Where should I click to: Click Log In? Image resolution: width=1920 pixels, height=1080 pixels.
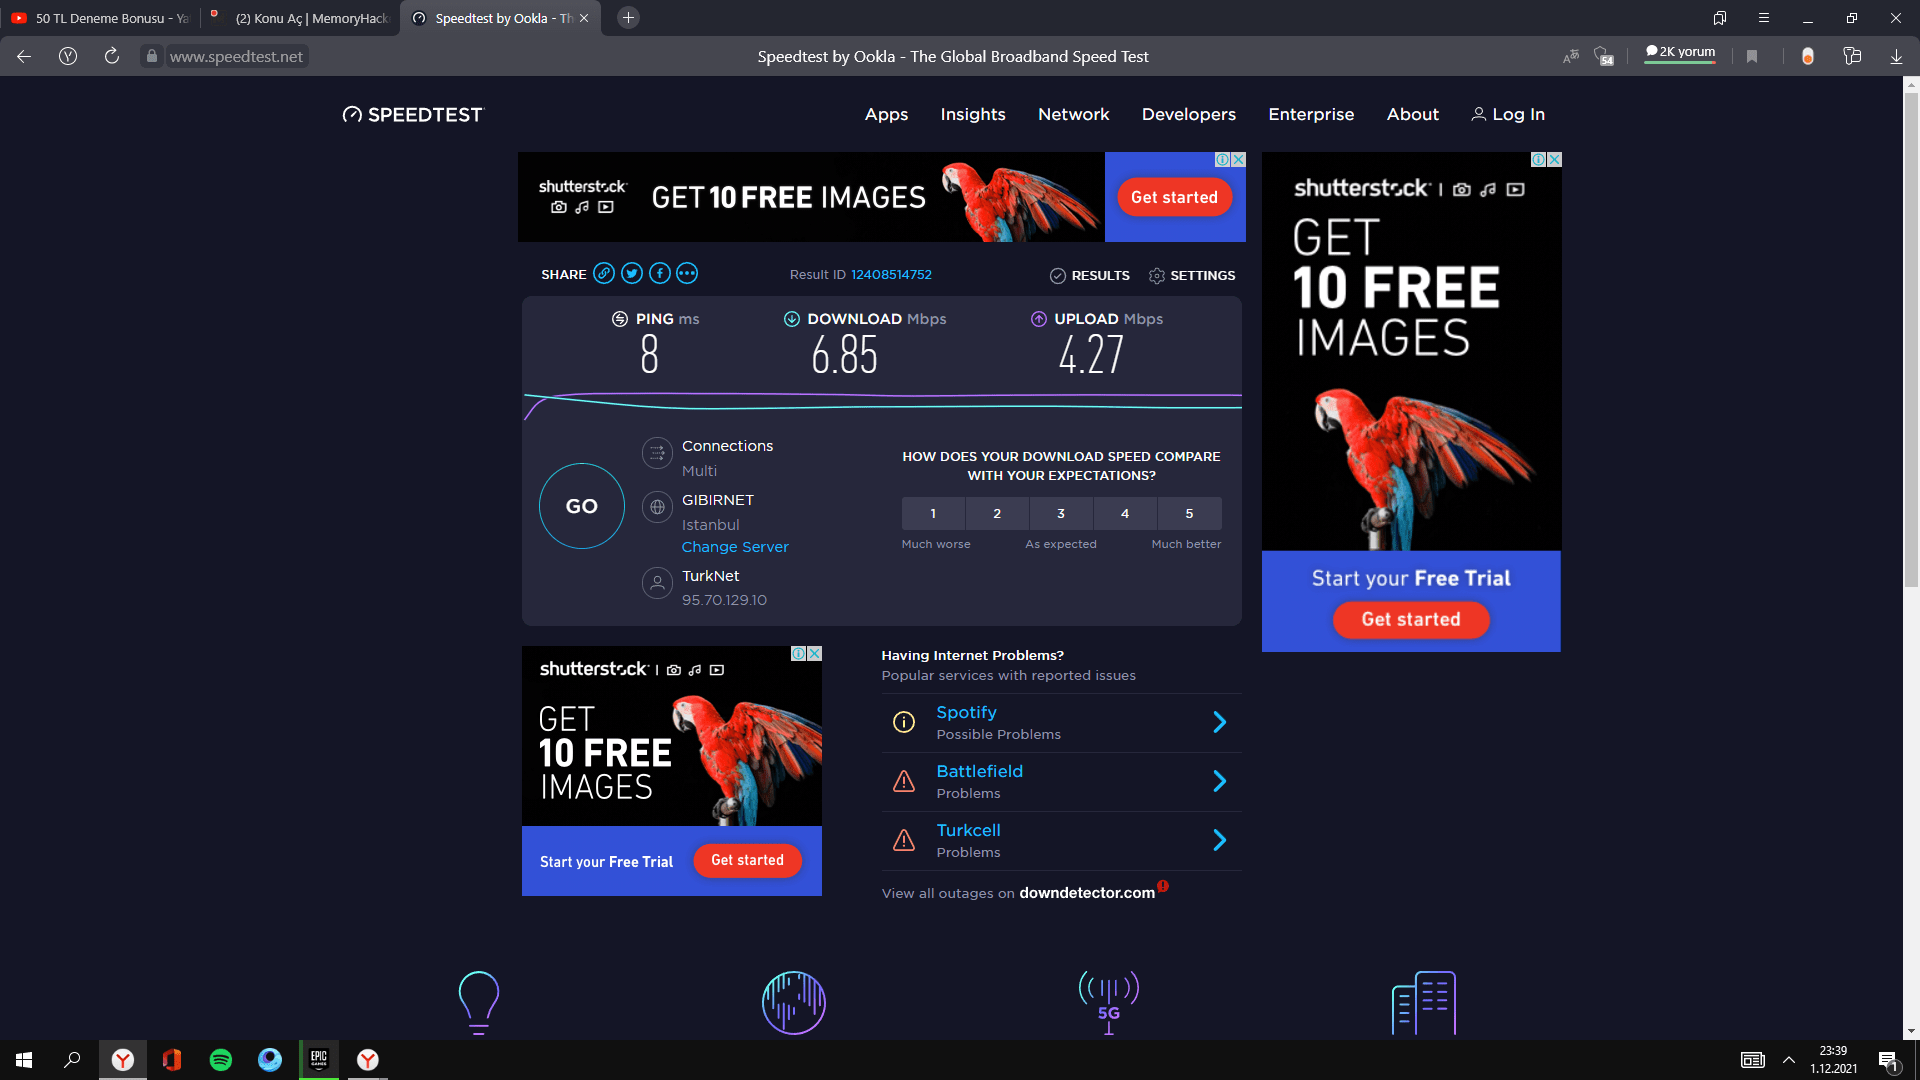click(1508, 115)
